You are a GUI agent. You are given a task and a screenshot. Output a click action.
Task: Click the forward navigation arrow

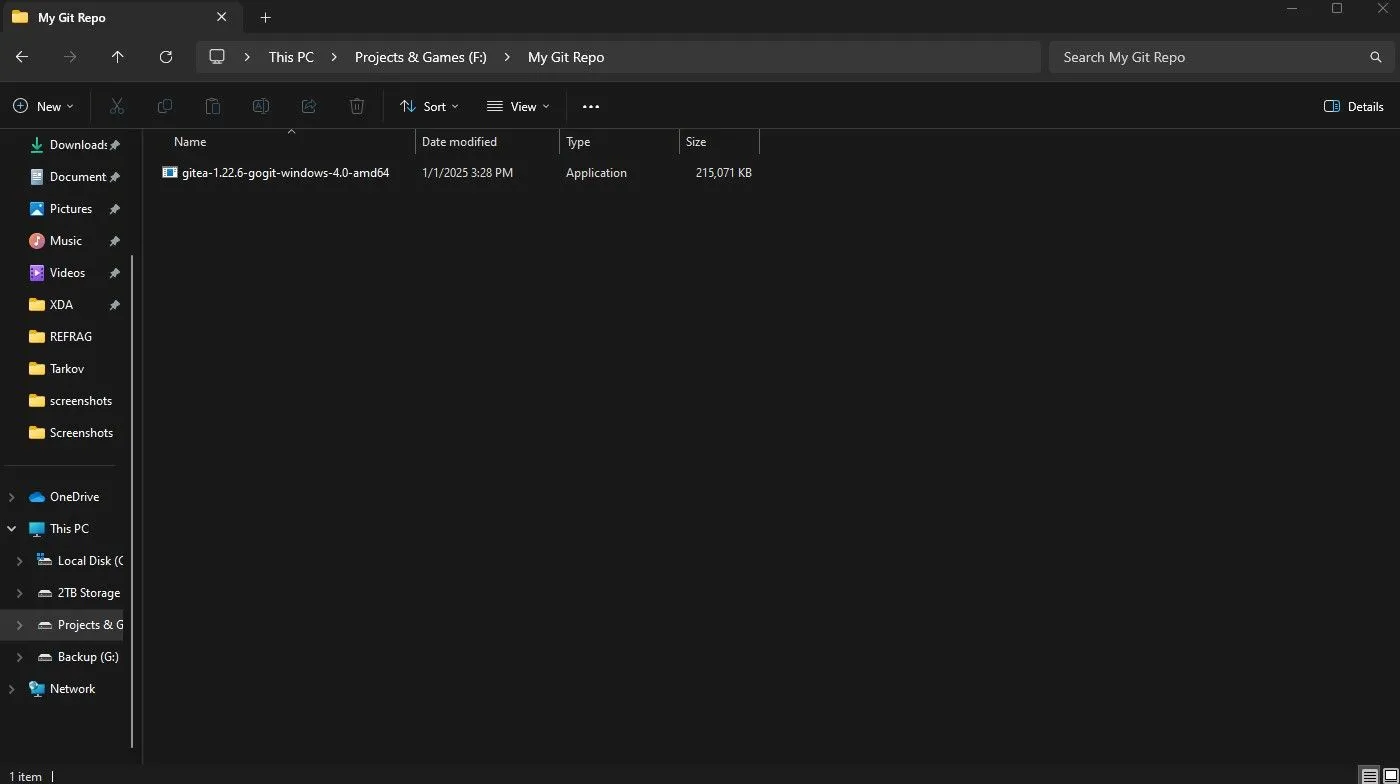[x=70, y=57]
